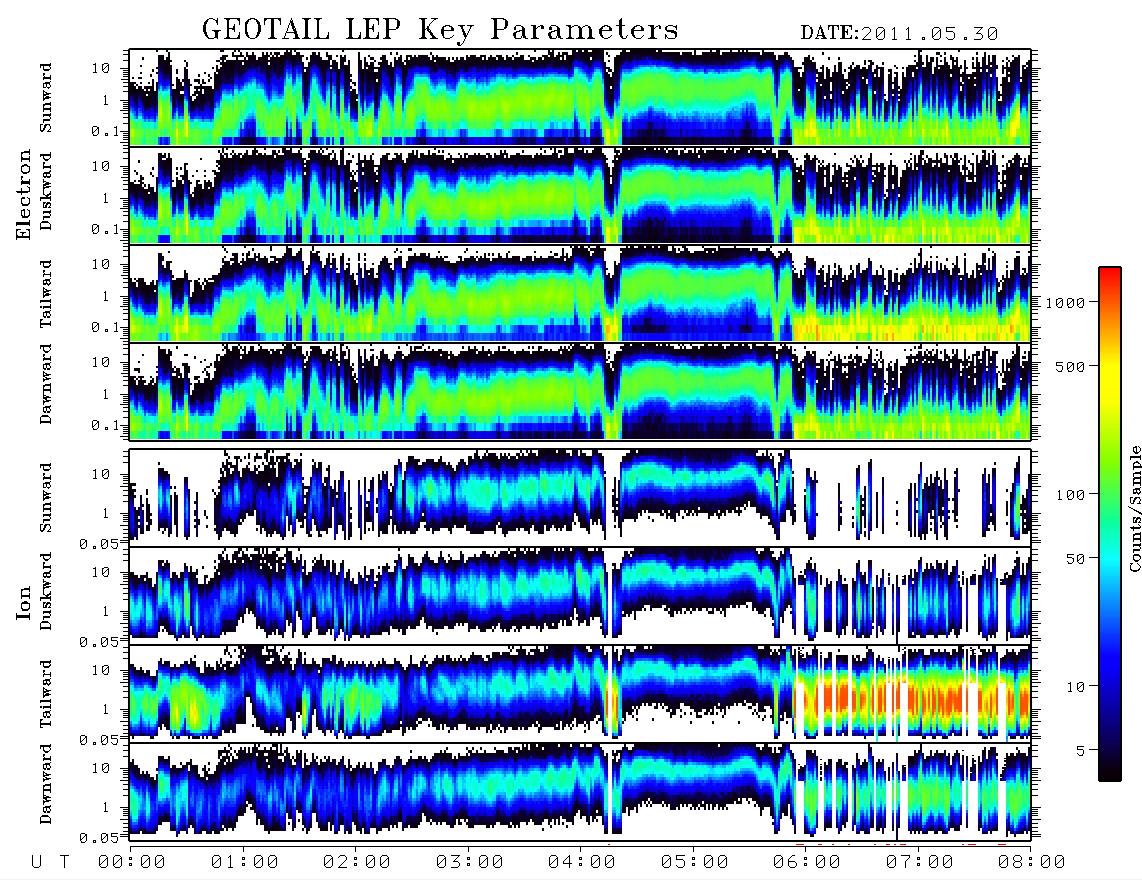Click the "03:00" time tick label
Screen dimensions: 1142x880
coord(470,862)
